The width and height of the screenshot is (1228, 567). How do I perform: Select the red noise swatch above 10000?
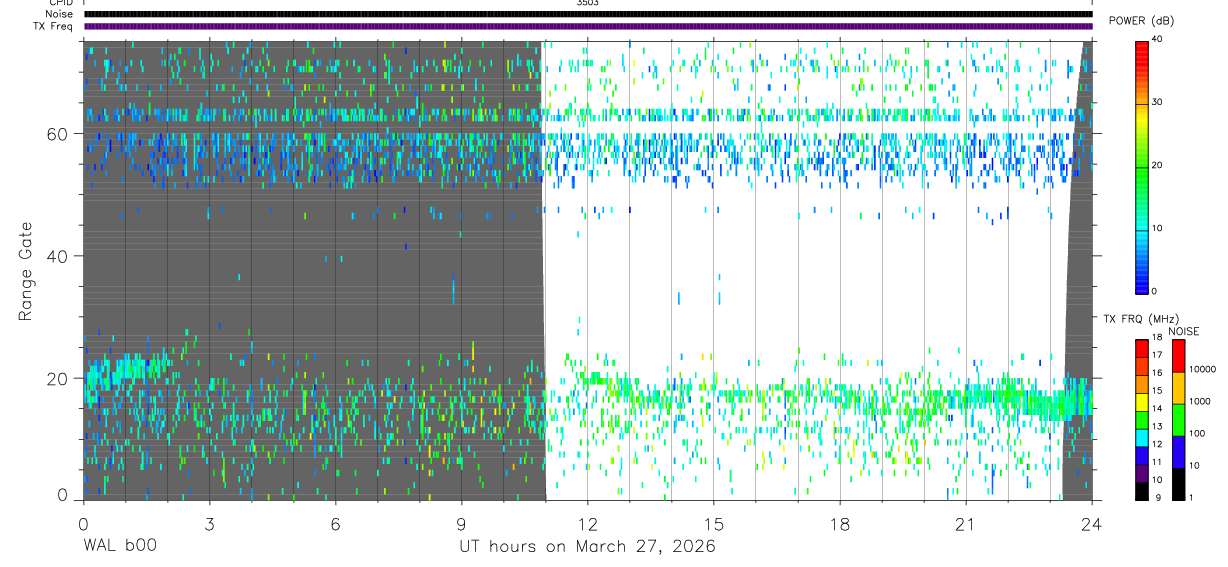pyautogui.click(x=1178, y=356)
